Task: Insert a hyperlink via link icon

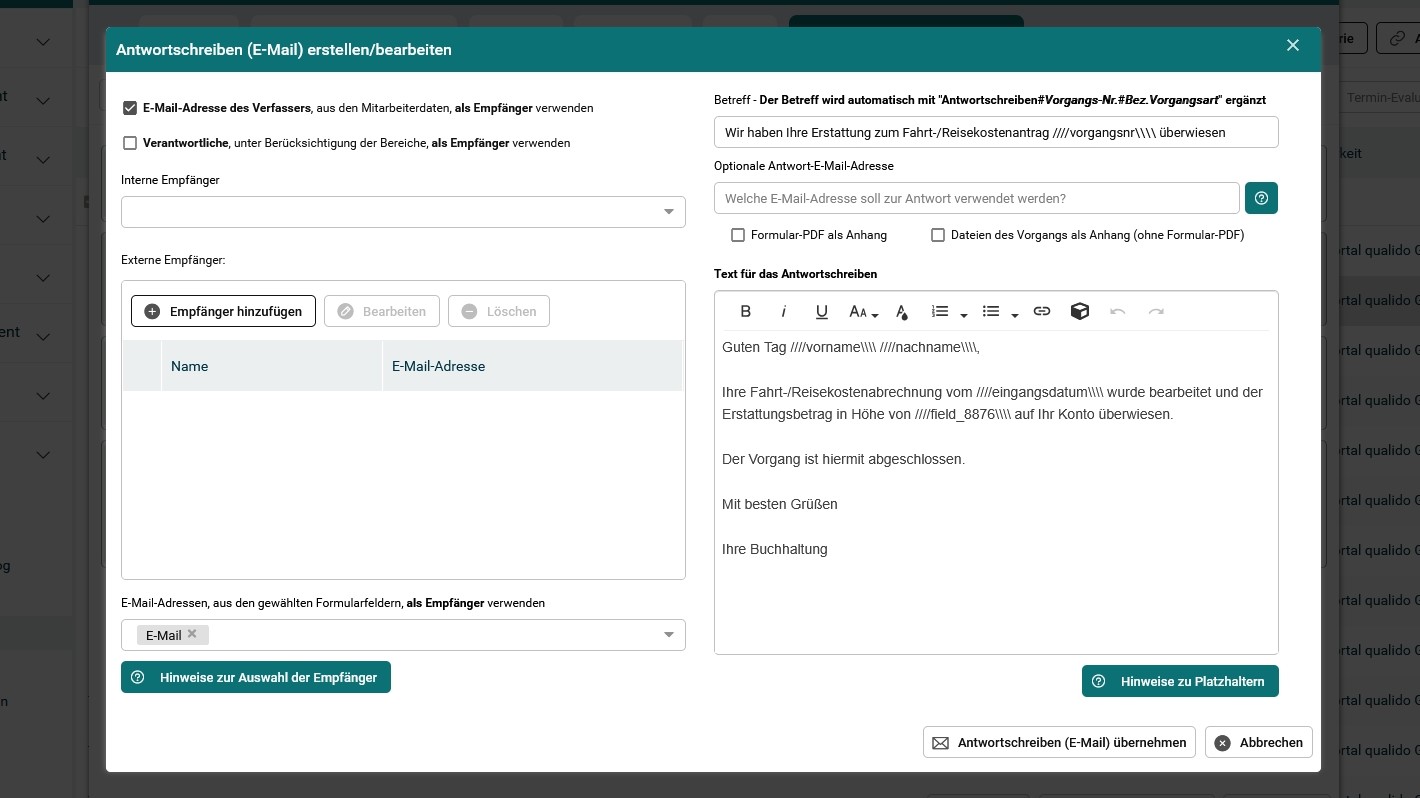Action: click(x=1042, y=311)
